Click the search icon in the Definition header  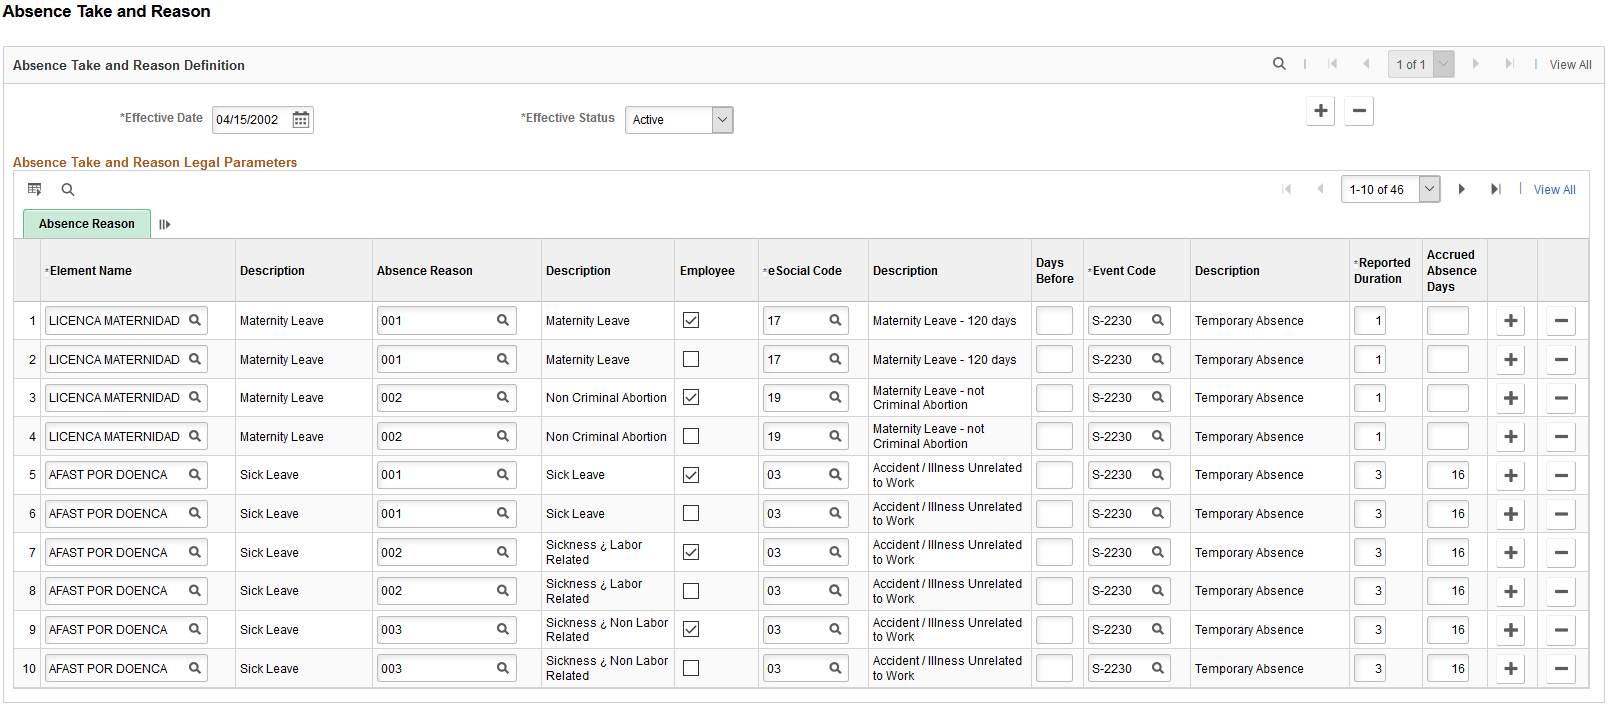tap(1279, 64)
